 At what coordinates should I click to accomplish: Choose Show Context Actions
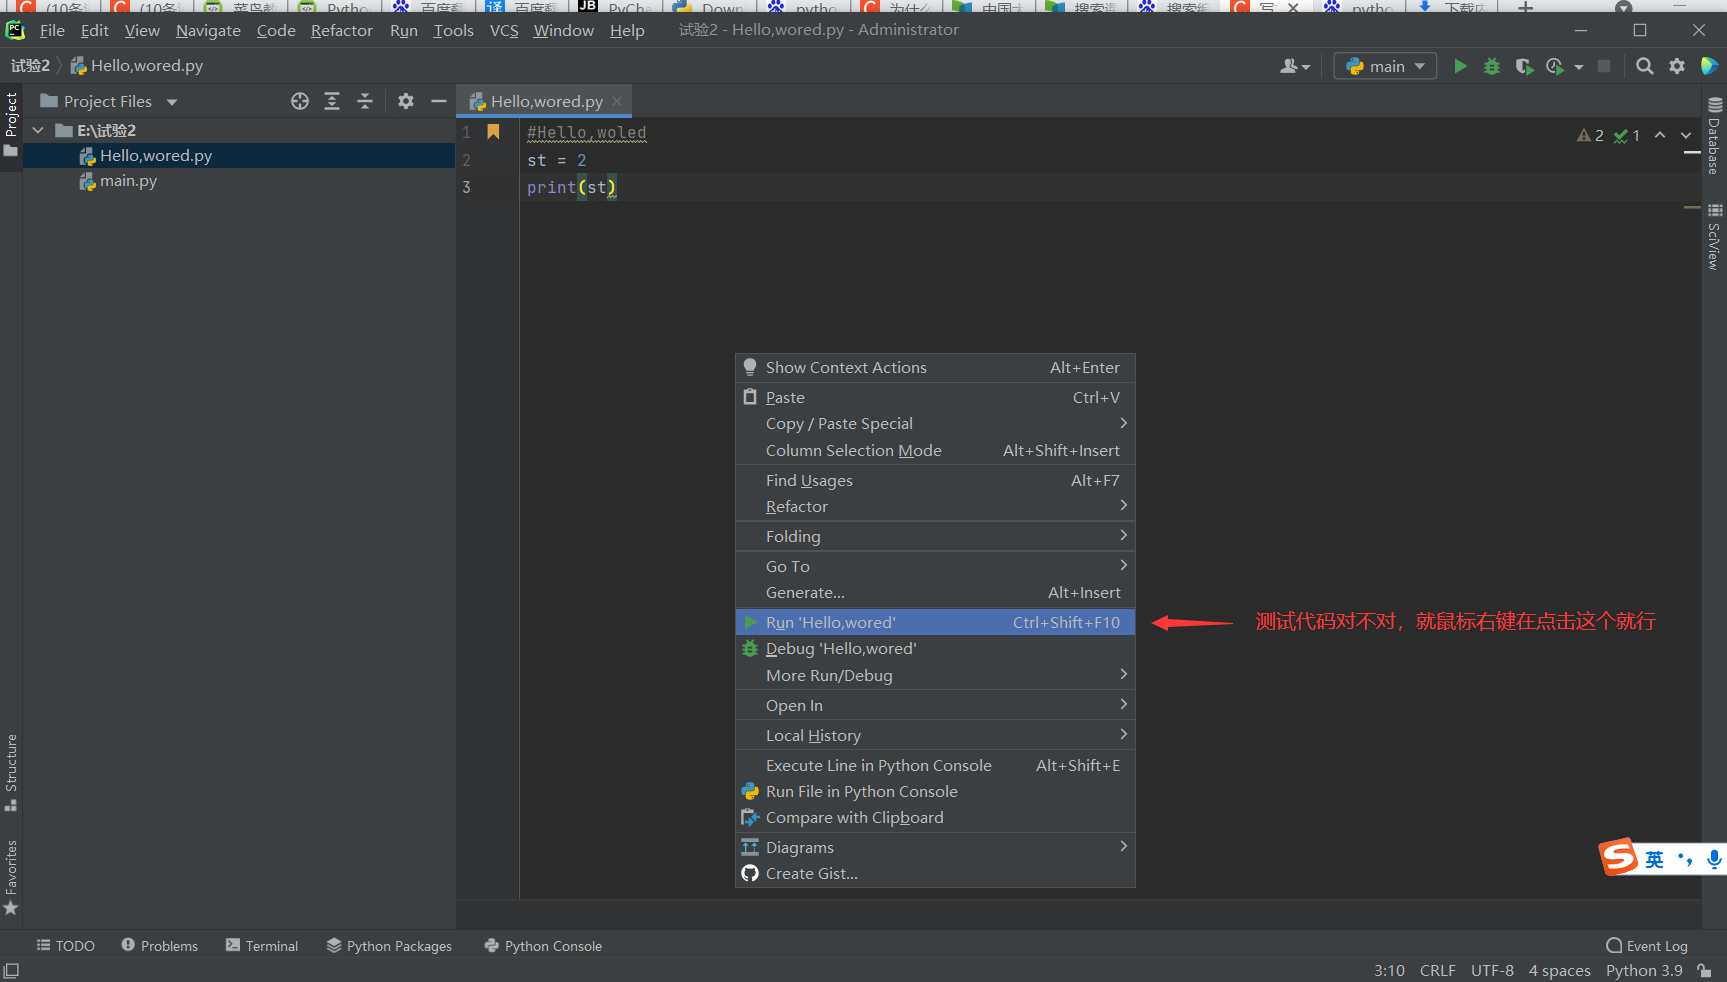coord(935,367)
